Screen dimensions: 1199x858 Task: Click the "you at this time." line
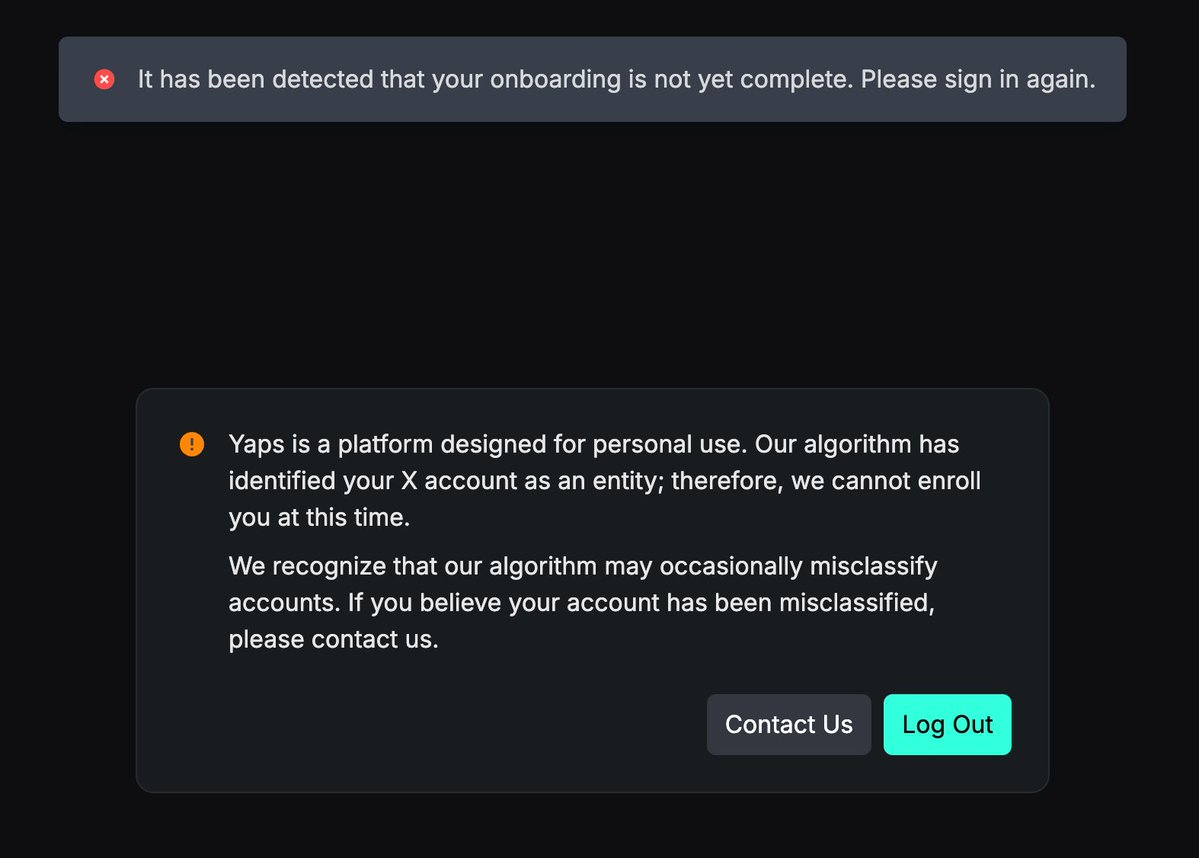point(319,518)
